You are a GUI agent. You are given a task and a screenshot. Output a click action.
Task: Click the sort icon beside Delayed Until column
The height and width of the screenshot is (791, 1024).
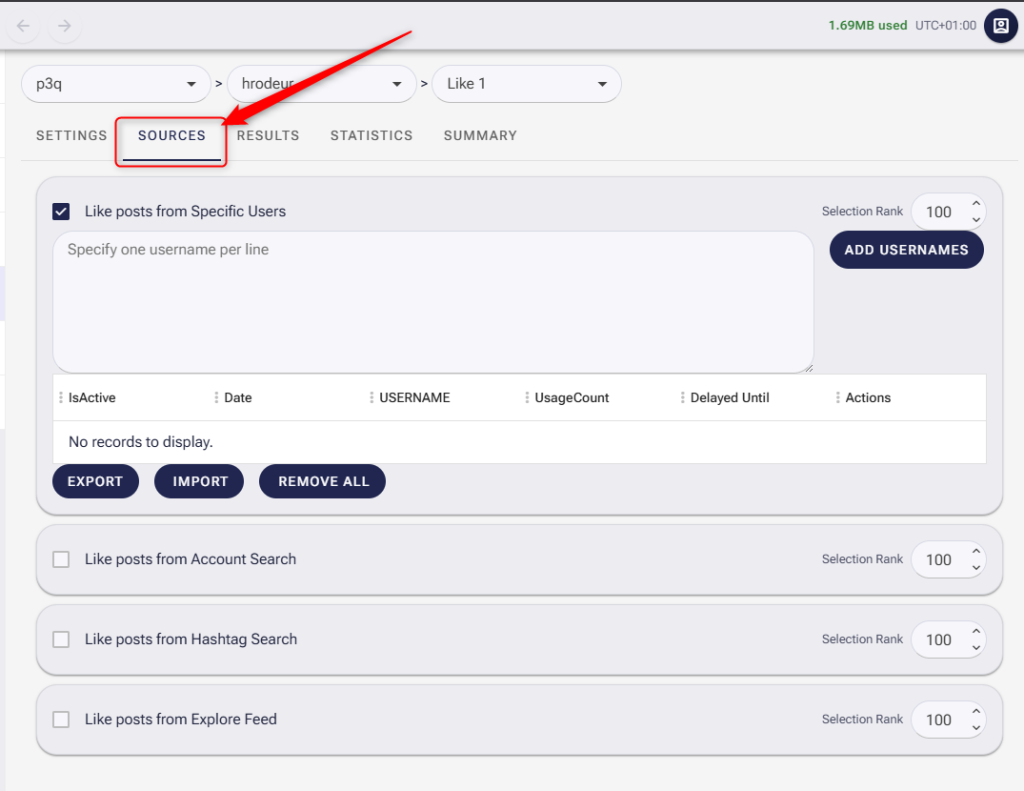pyautogui.click(x=683, y=397)
